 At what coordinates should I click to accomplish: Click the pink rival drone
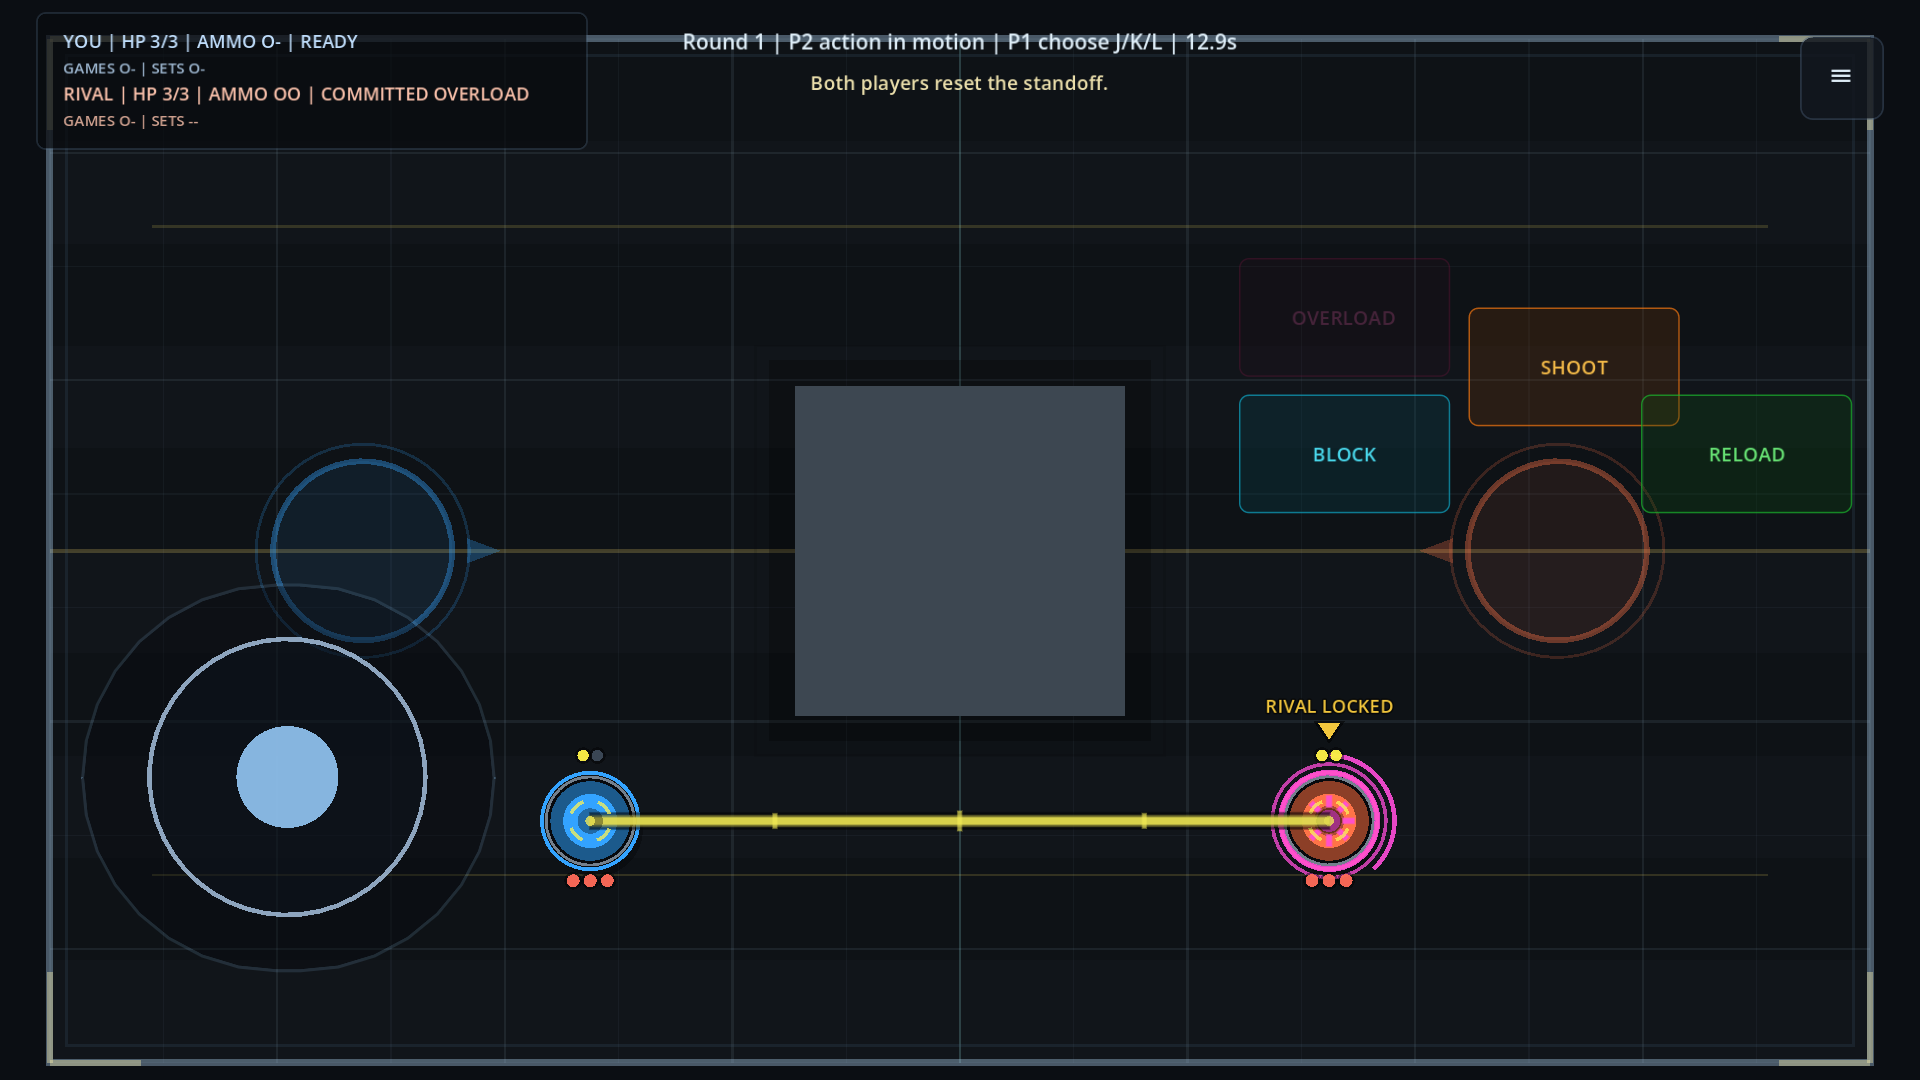(1331, 821)
